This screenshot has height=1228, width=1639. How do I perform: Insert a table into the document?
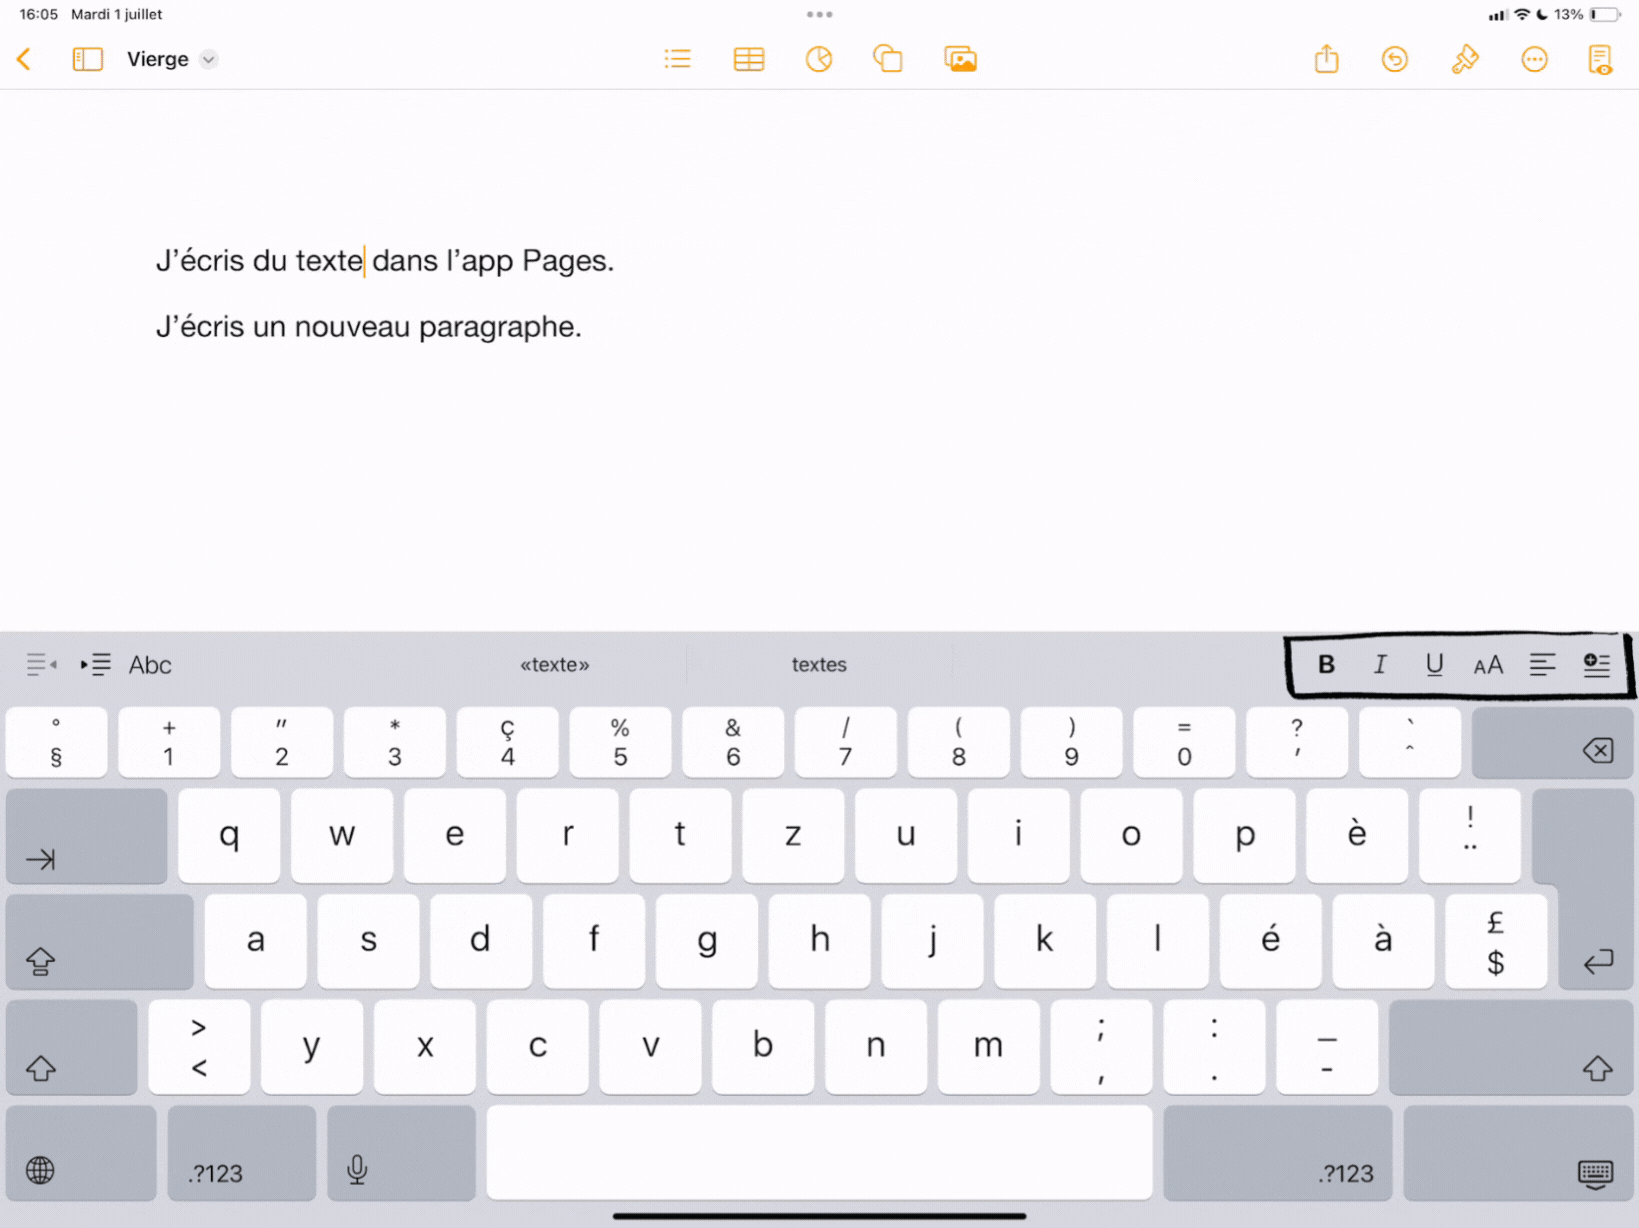[748, 60]
